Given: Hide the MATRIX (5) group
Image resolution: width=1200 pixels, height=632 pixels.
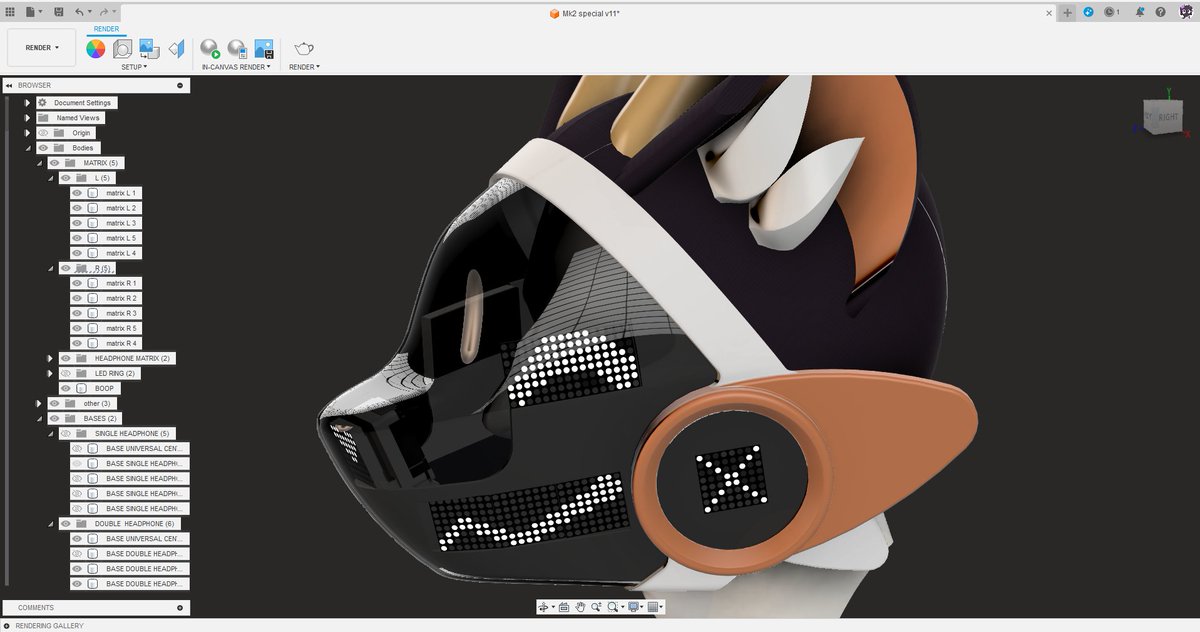Looking at the screenshot, I should click(x=55, y=163).
